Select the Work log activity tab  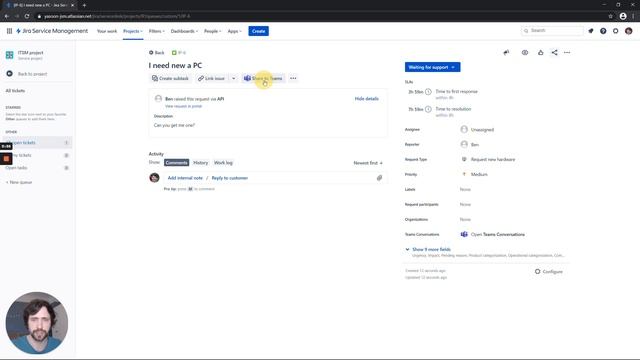click(x=223, y=162)
